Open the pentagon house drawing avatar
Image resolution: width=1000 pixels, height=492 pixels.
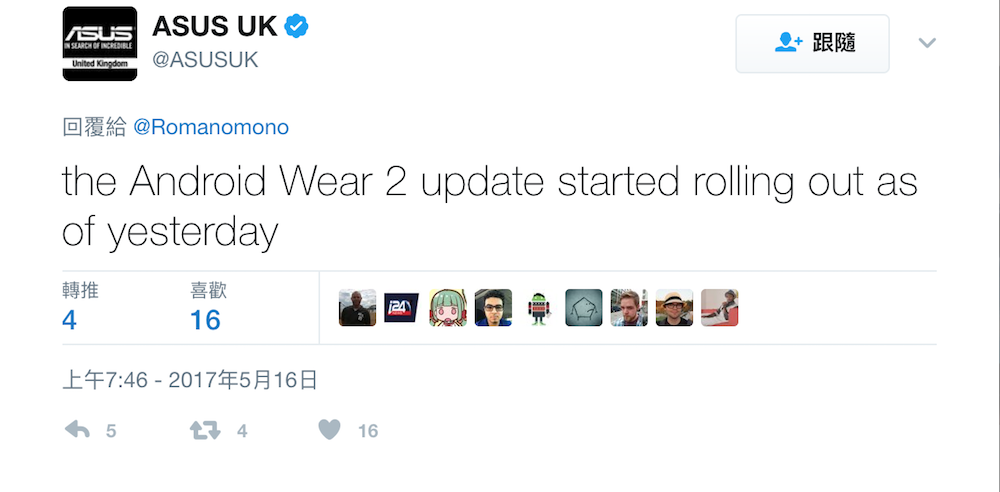(x=583, y=308)
